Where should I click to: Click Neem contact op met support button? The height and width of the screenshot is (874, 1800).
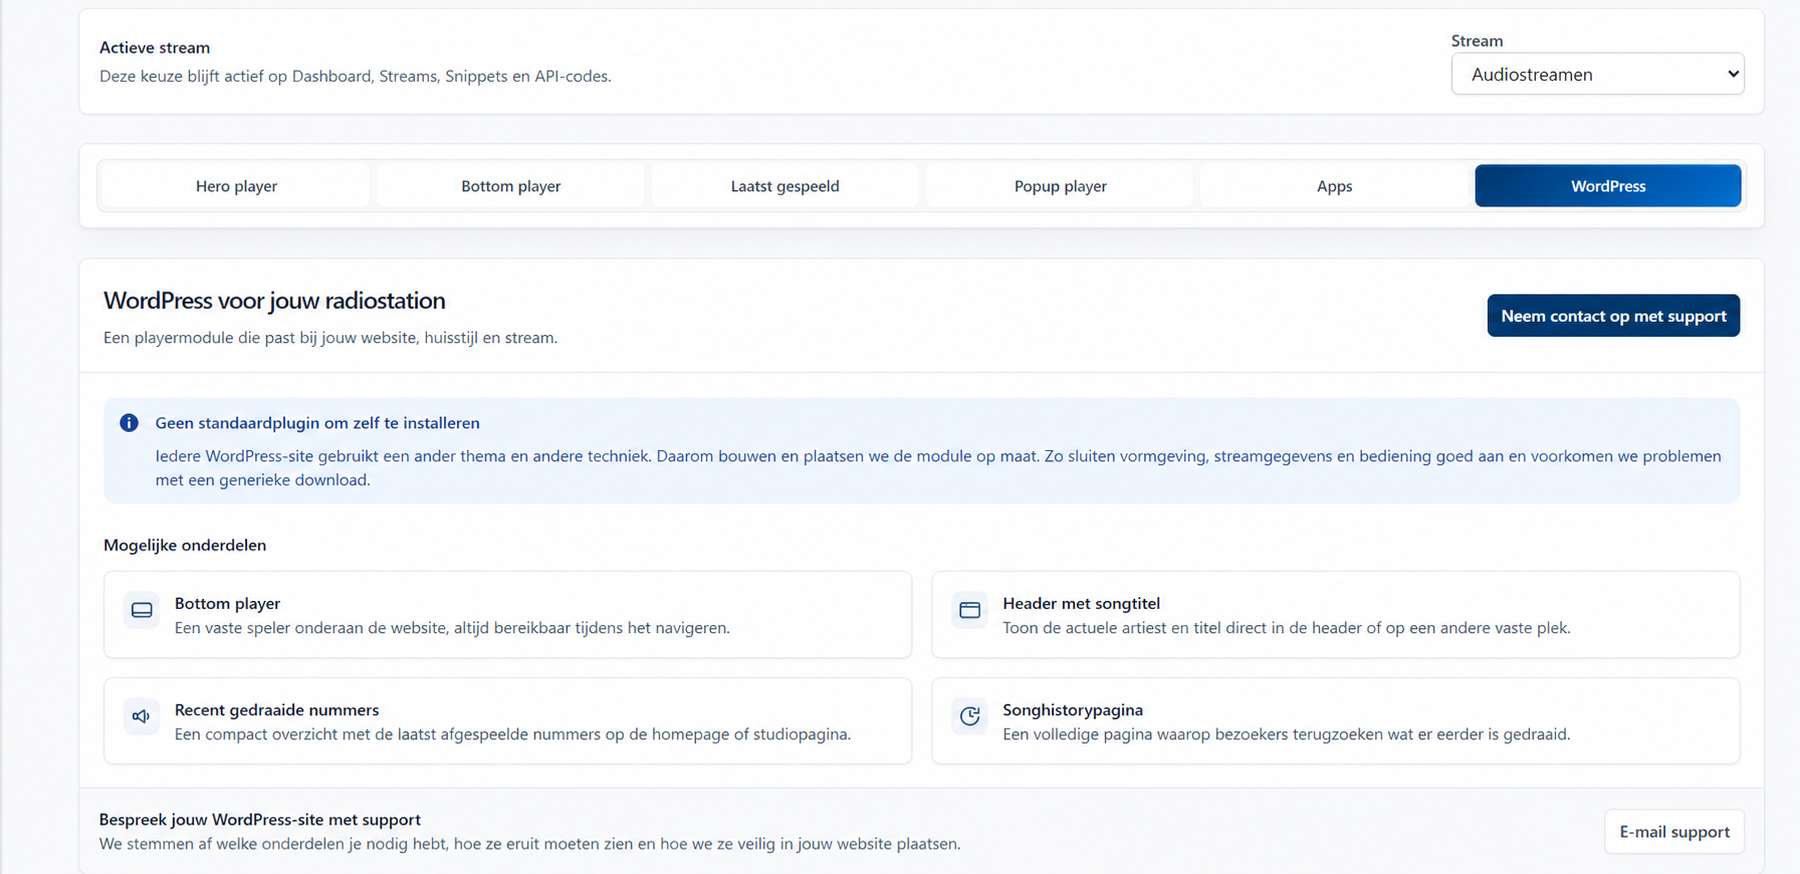1613,316
